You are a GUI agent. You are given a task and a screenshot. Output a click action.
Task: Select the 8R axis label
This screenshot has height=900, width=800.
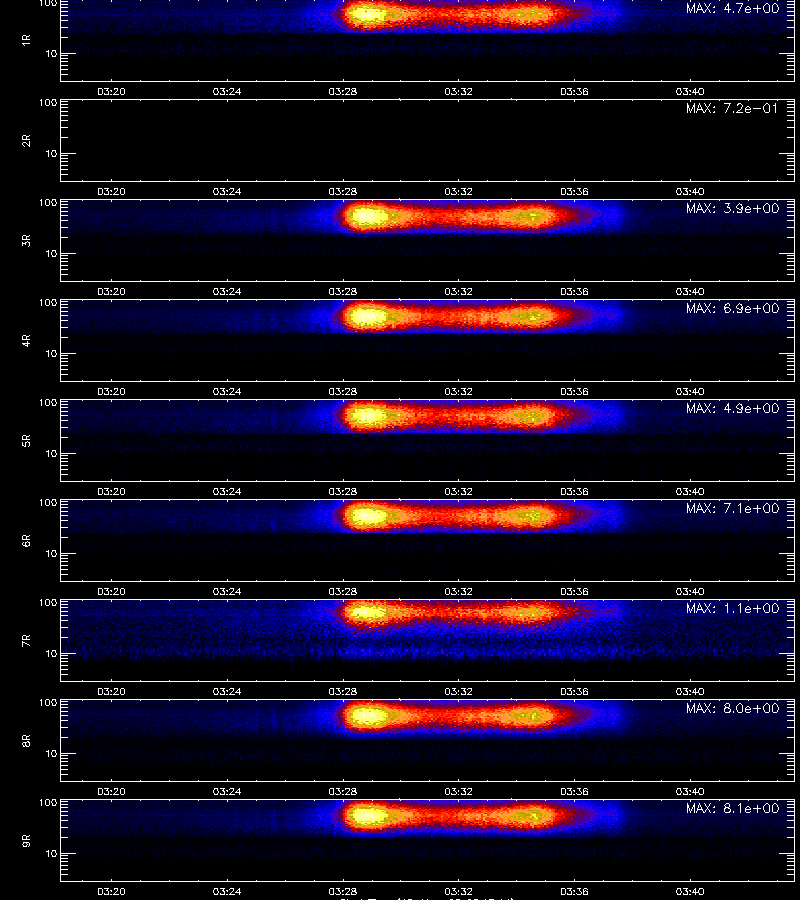click(26, 740)
